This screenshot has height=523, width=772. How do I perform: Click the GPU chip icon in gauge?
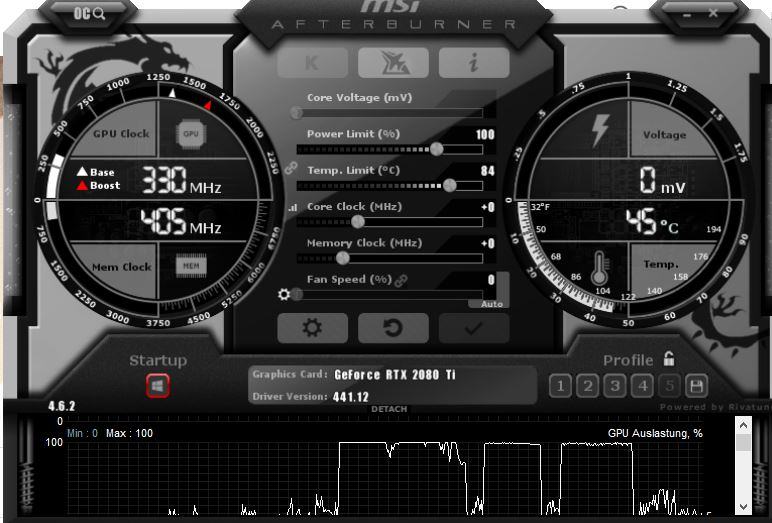click(191, 133)
